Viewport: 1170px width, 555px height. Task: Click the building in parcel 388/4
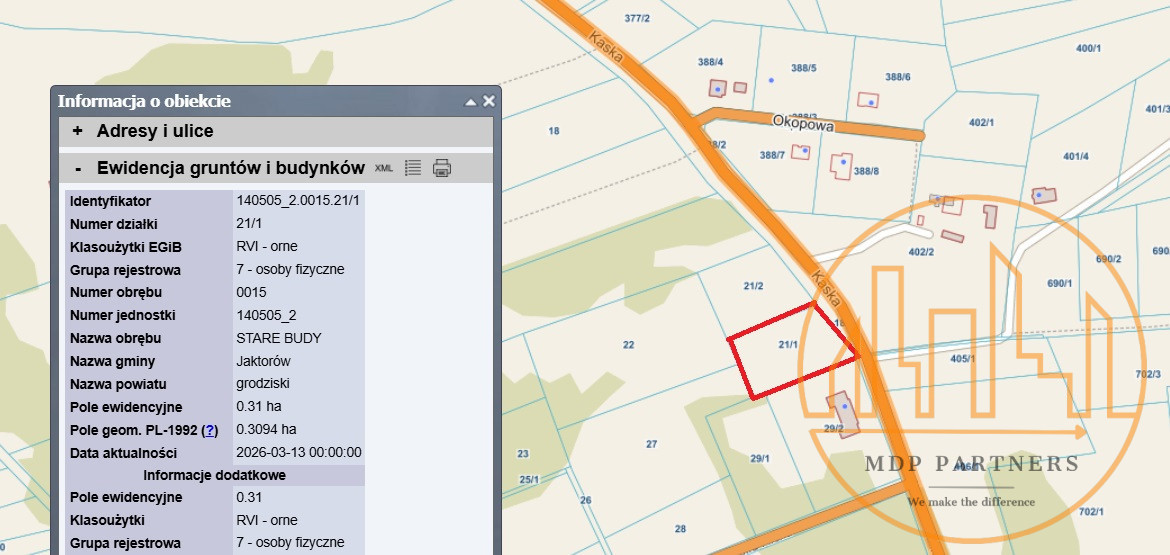[x=717, y=88]
